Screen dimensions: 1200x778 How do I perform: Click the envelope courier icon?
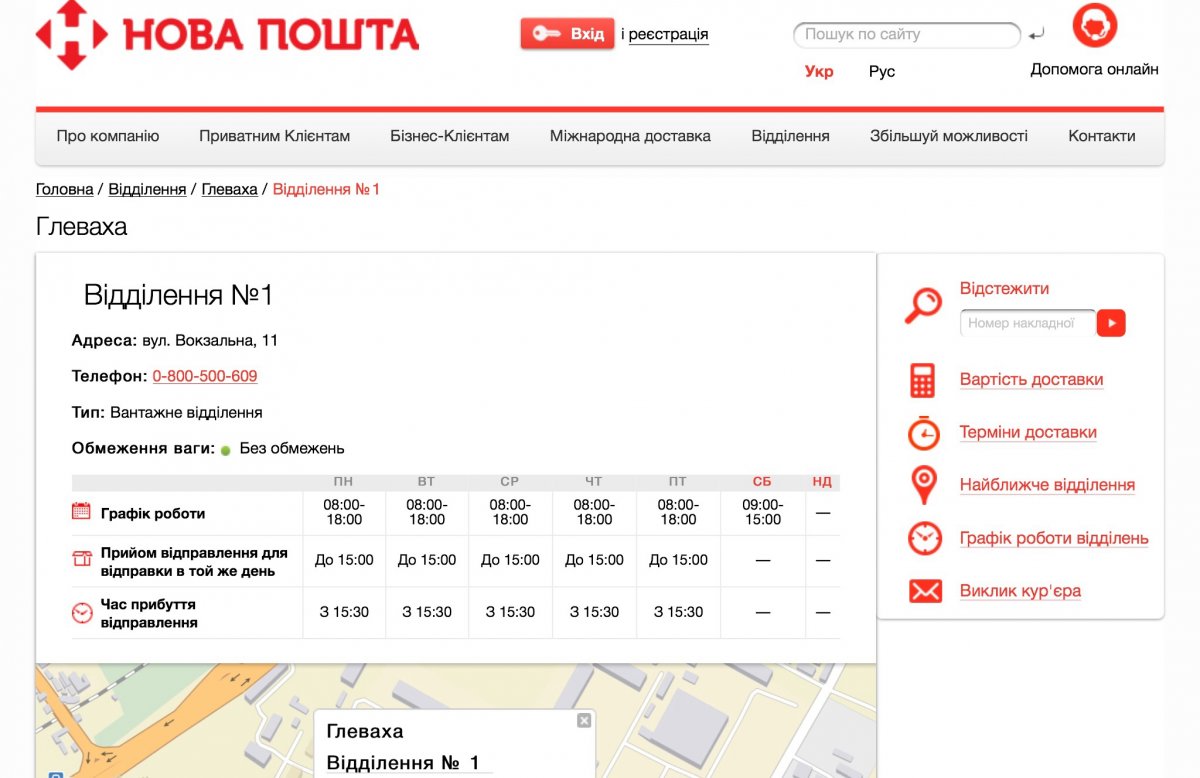(x=925, y=591)
